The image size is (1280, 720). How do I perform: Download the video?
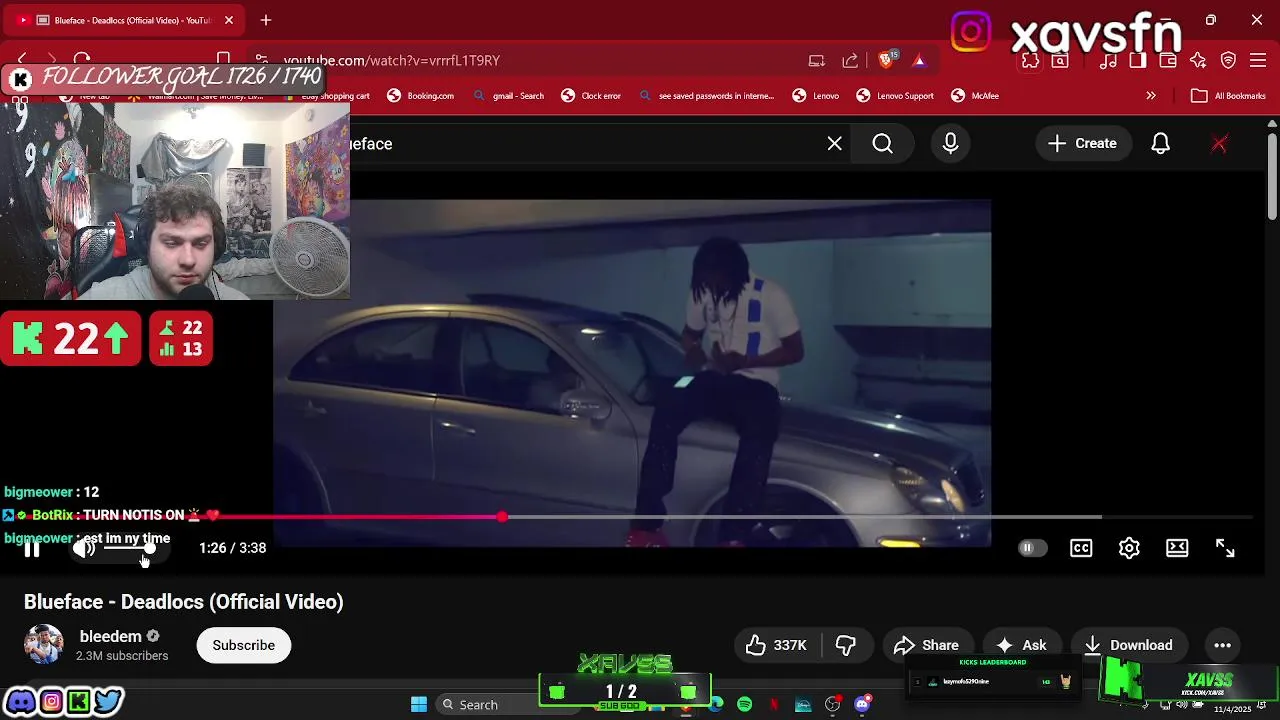pyautogui.click(x=1128, y=645)
